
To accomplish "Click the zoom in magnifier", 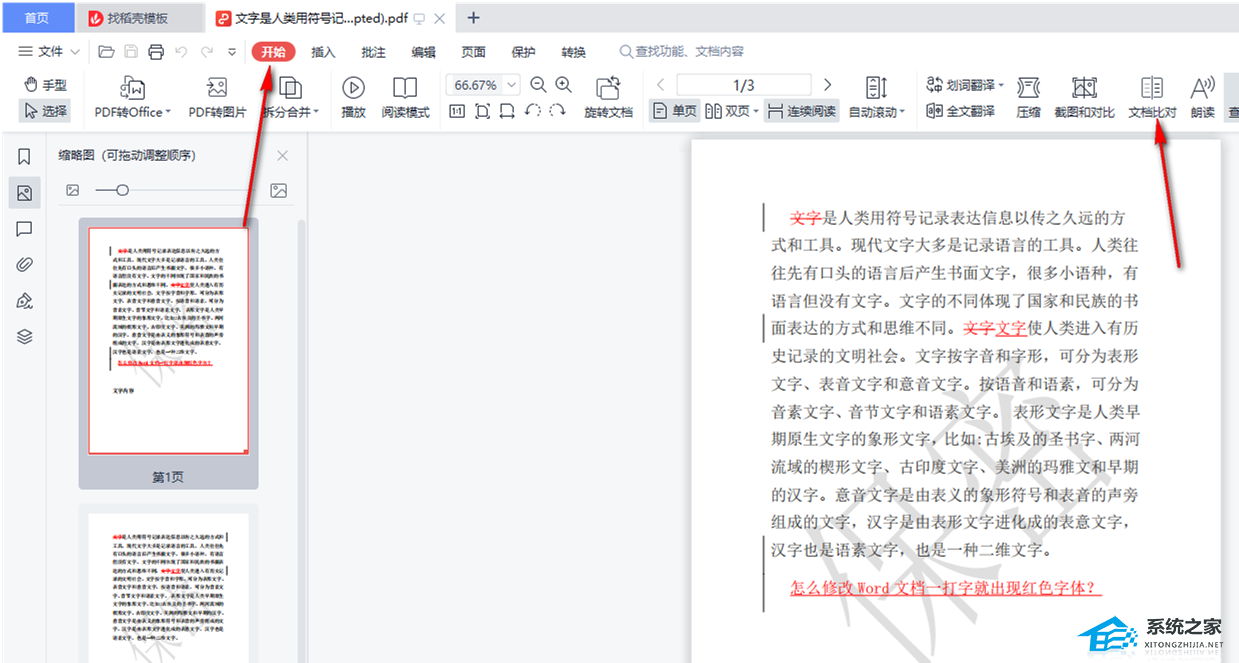I will [564, 85].
